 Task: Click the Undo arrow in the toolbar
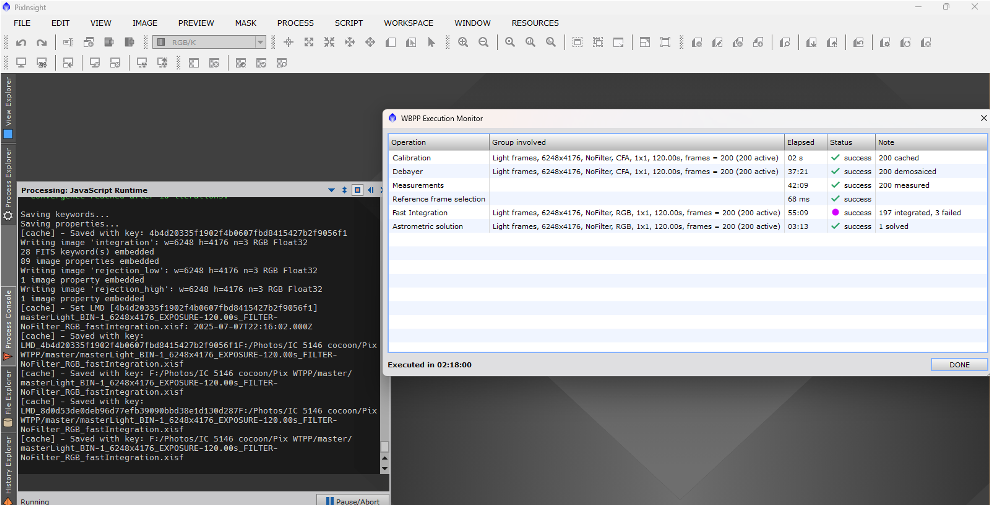click(x=21, y=43)
